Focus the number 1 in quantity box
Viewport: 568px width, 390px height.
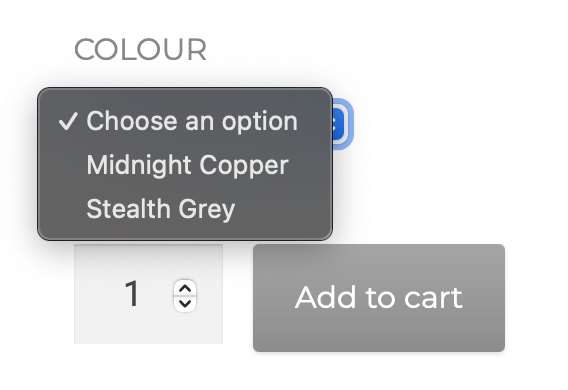click(x=131, y=294)
